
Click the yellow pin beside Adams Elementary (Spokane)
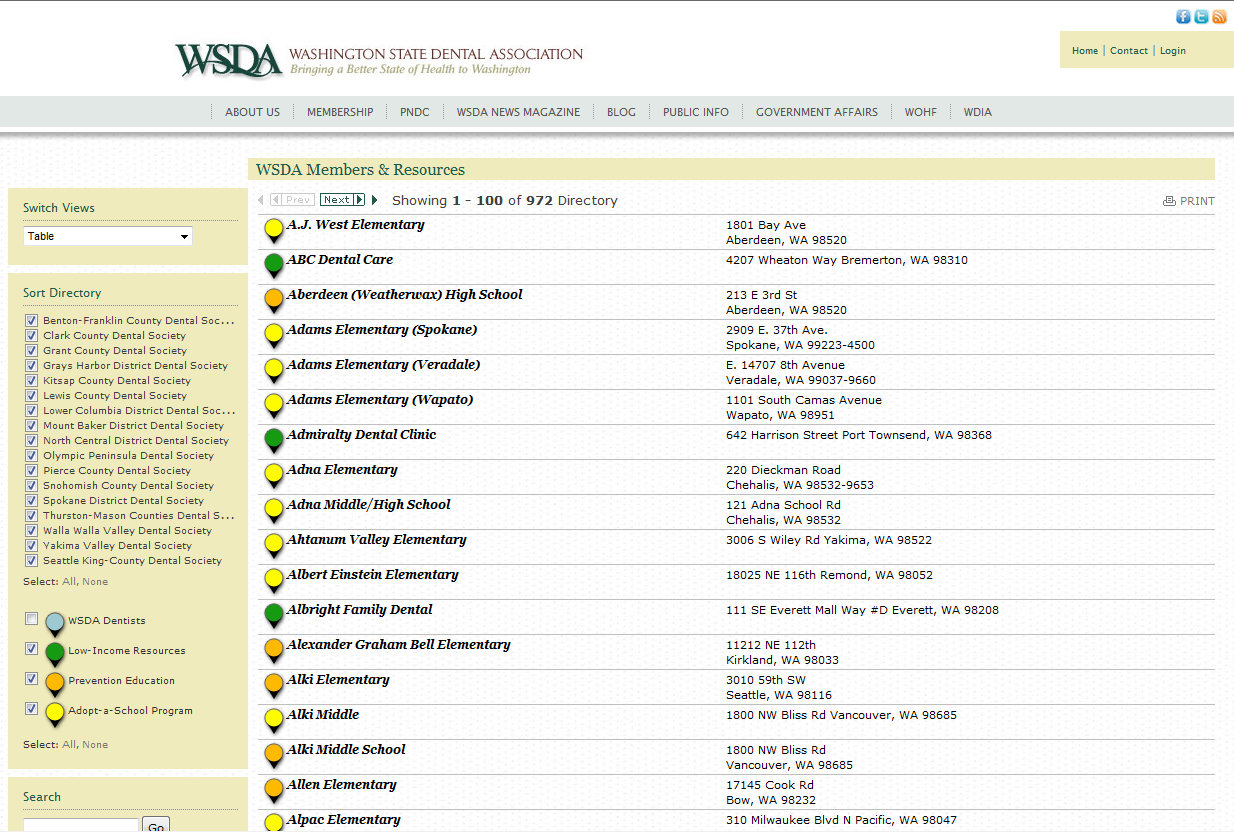(x=274, y=336)
